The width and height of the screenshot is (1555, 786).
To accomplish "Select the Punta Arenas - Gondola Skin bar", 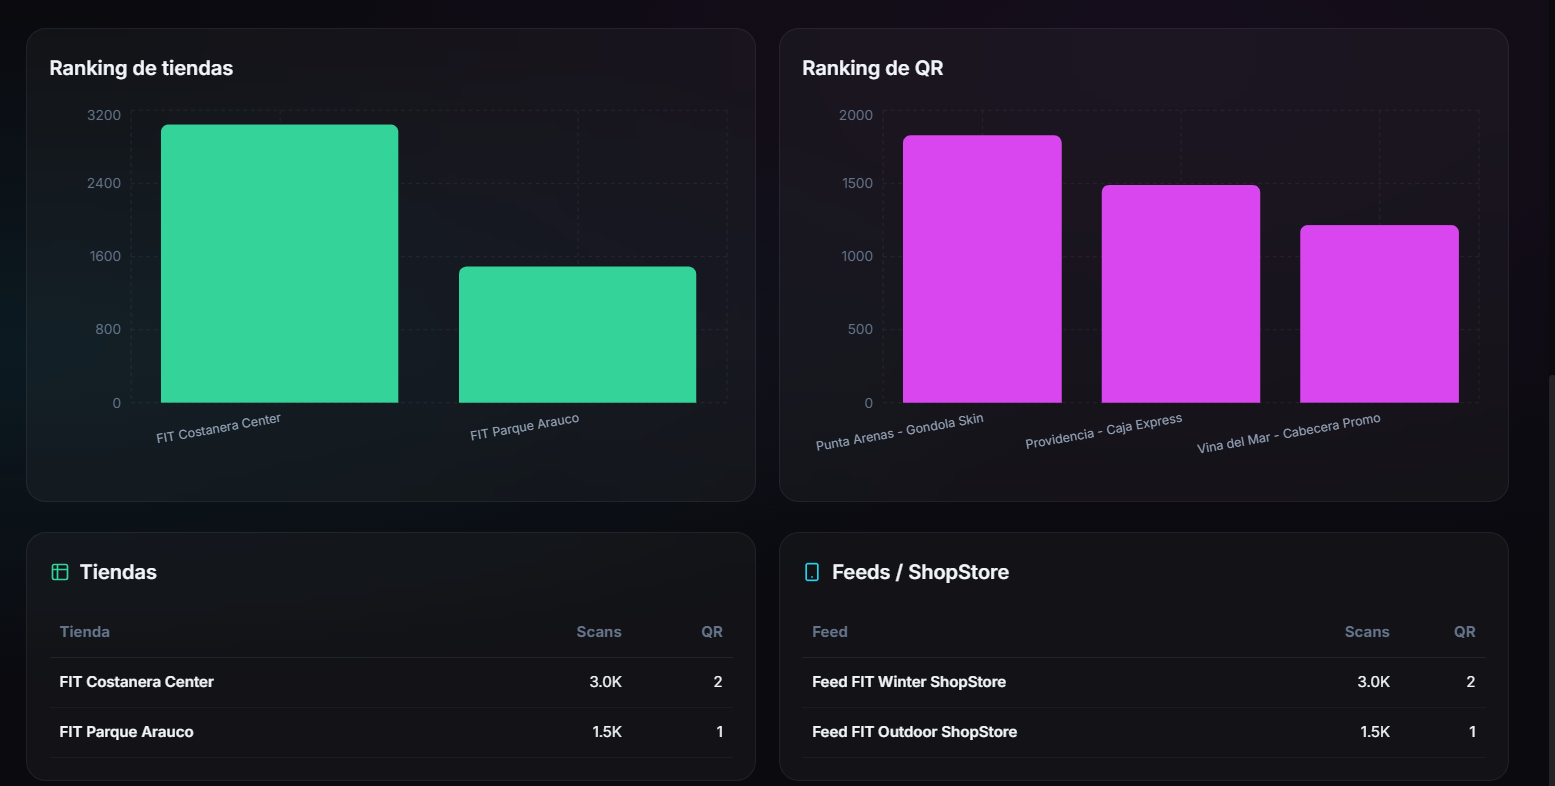I will (981, 269).
